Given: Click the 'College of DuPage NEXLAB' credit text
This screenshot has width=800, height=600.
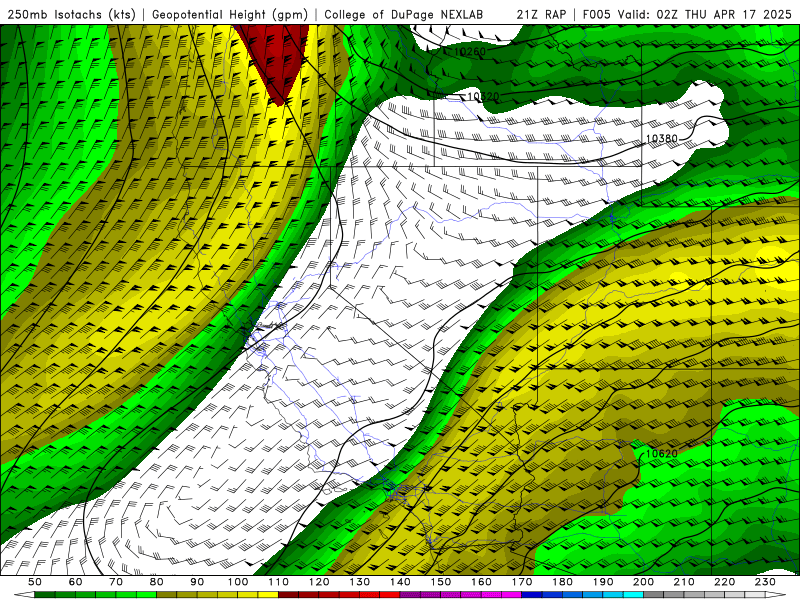Looking at the screenshot, I should pos(404,14).
